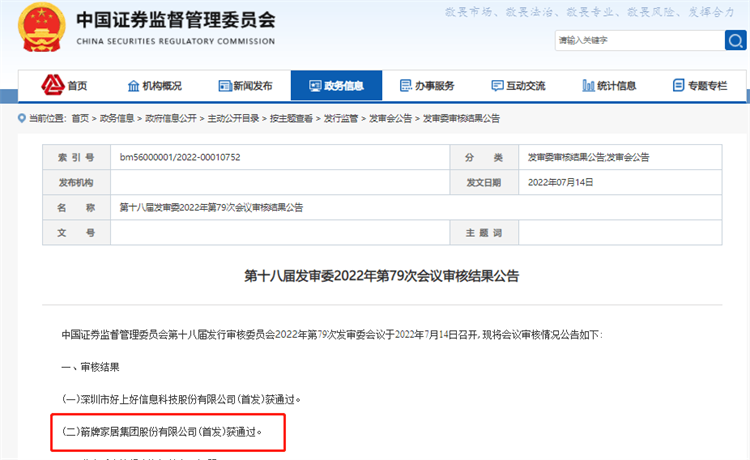Screen dimensions: 750x460
Task: Open the 专题专栏 navigation tab
Action: pos(700,86)
